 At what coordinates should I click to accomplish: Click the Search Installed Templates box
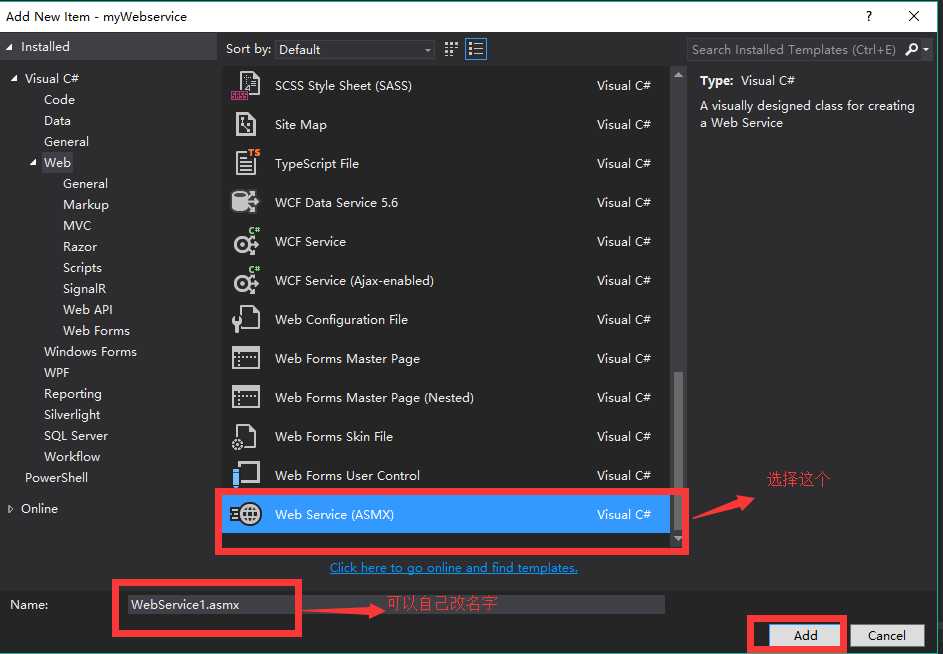click(x=794, y=49)
